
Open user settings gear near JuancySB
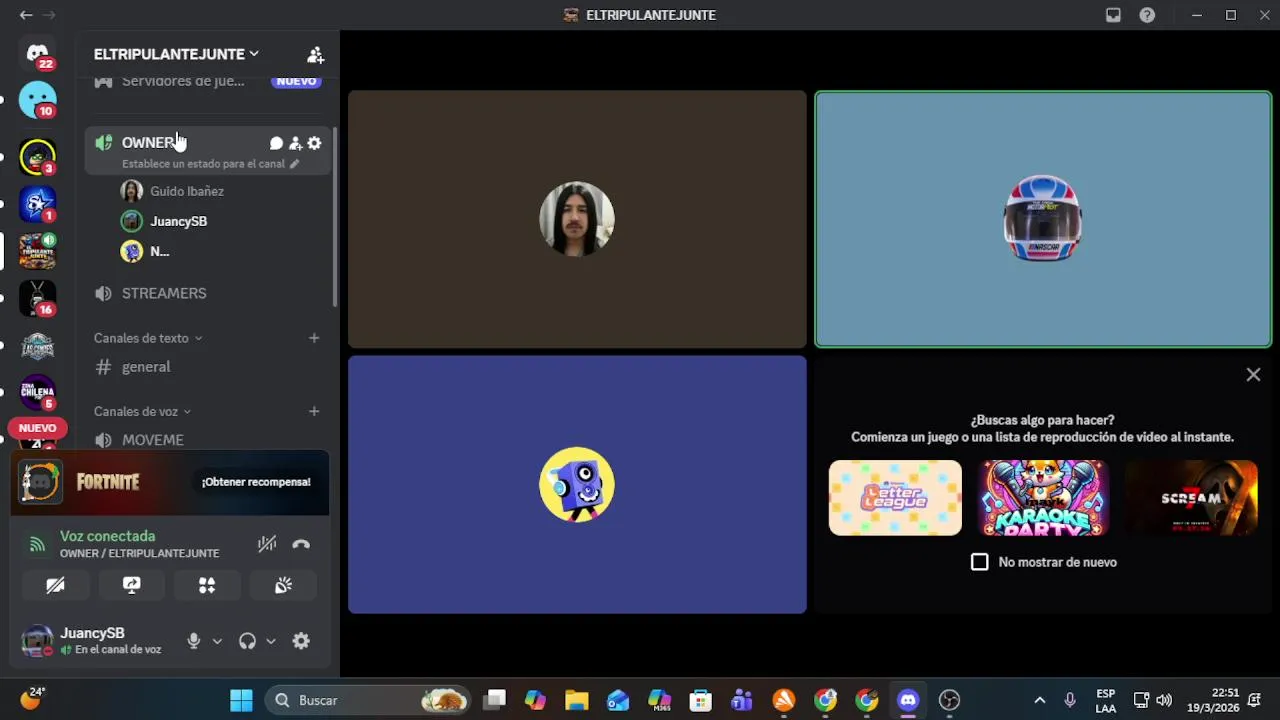[301, 641]
